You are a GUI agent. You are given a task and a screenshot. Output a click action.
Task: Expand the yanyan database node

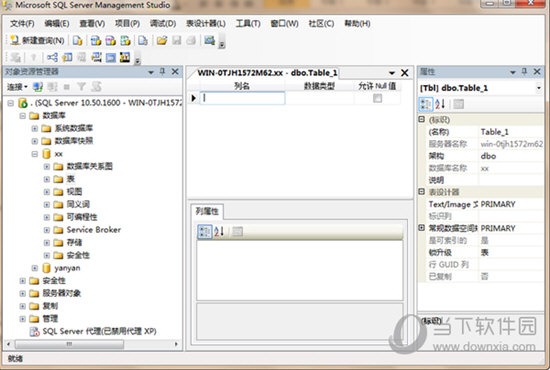34,268
